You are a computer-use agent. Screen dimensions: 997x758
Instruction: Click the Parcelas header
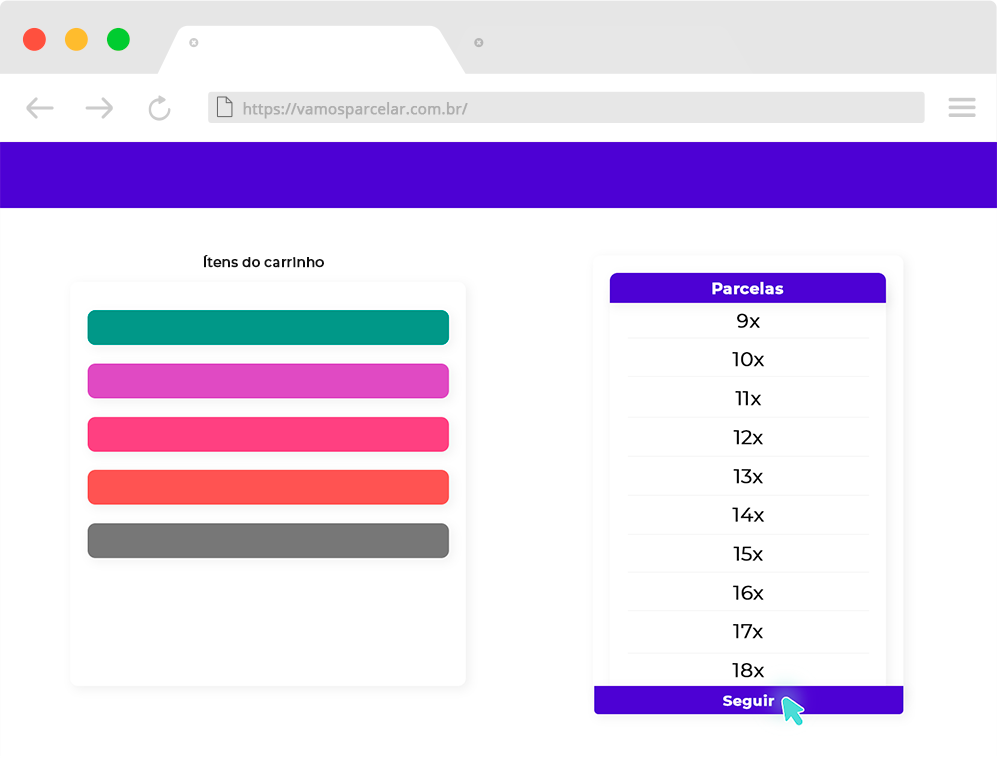(x=747, y=288)
